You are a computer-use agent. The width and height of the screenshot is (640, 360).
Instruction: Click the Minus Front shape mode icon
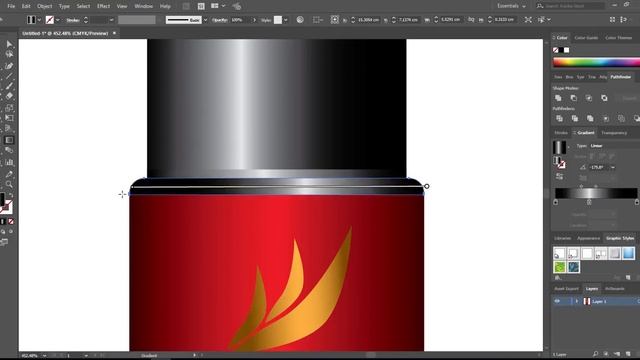[x=573, y=98]
